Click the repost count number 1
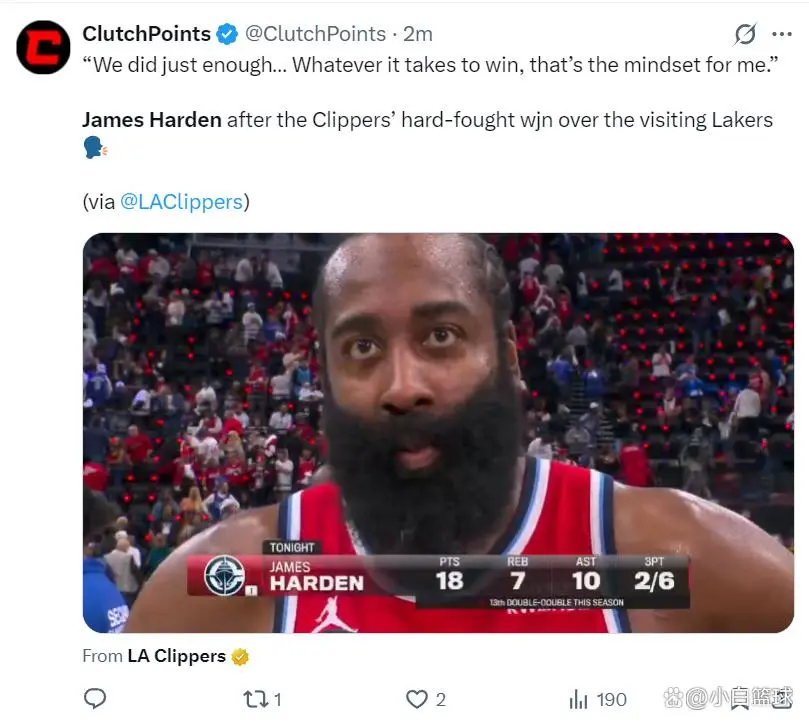The width and height of the screenshot is (809, 726). coord(278,700)
